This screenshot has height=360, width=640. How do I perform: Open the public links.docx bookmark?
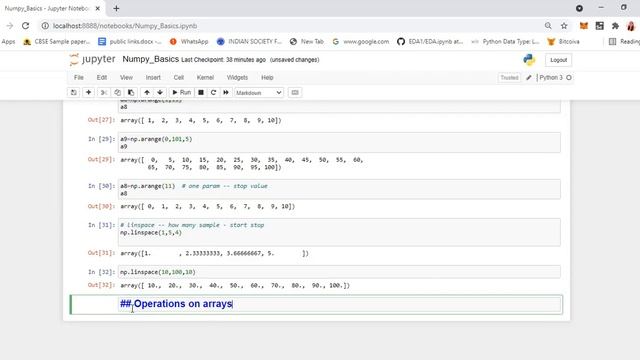point(130,42)
